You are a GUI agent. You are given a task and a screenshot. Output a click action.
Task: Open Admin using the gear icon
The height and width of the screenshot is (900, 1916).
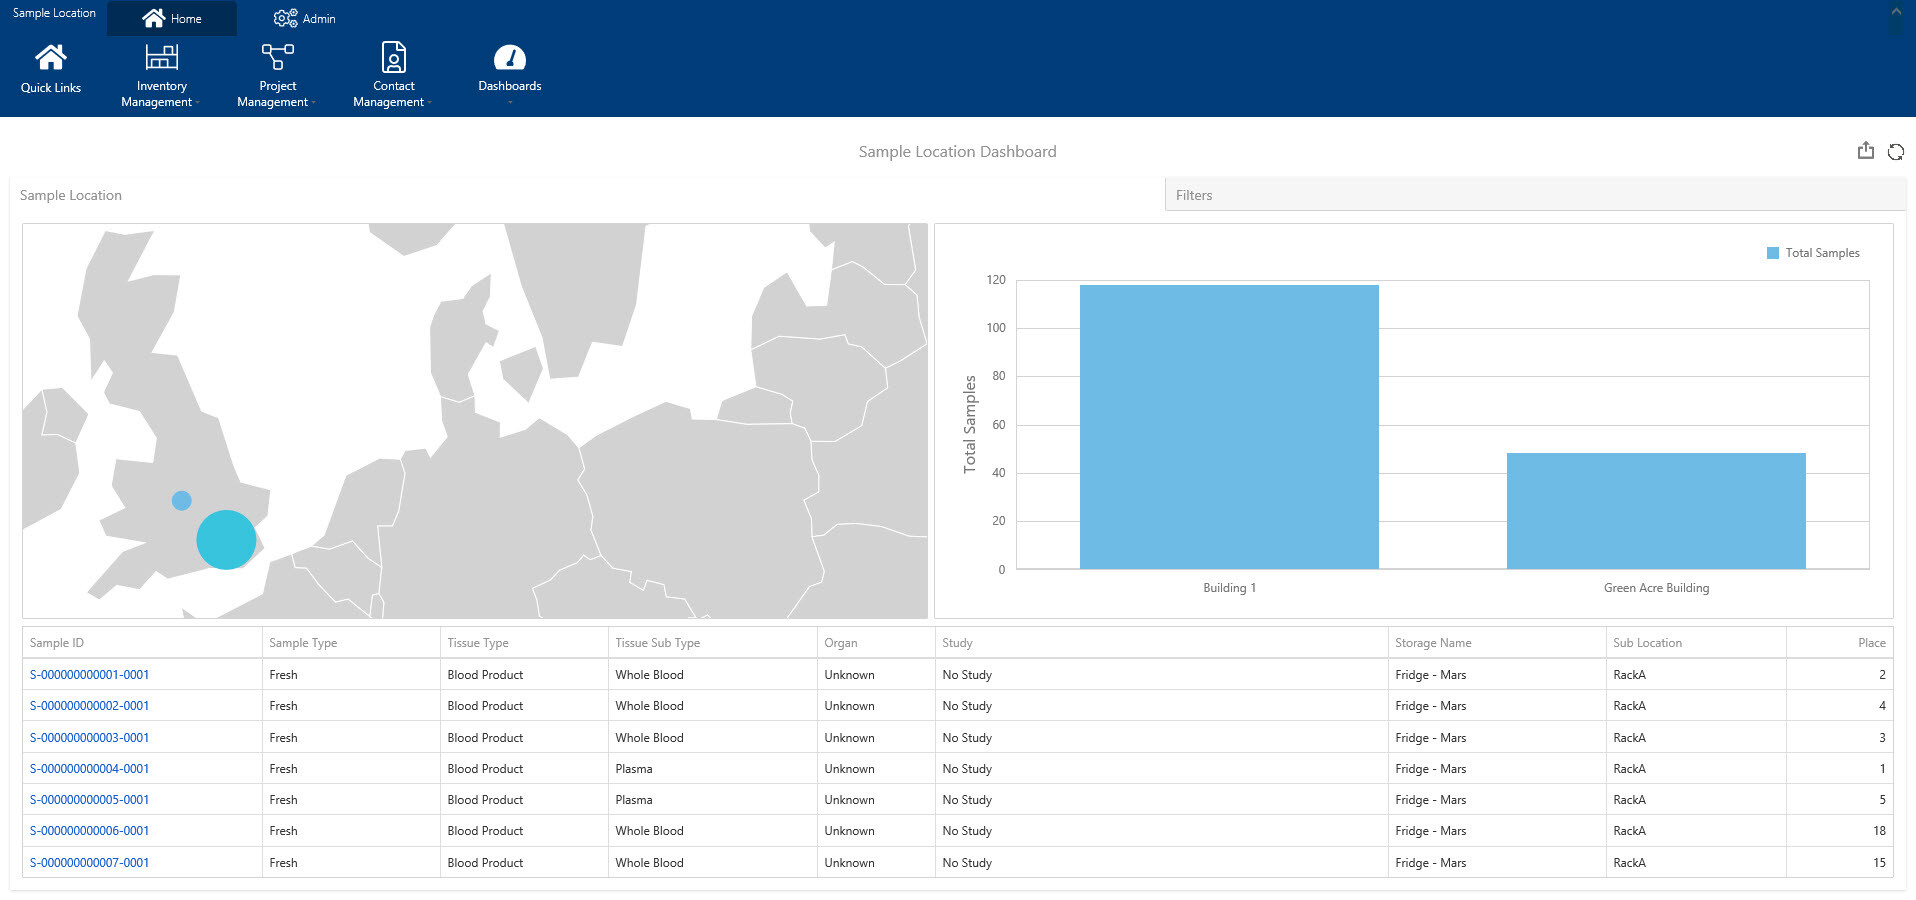click(285, 17)
